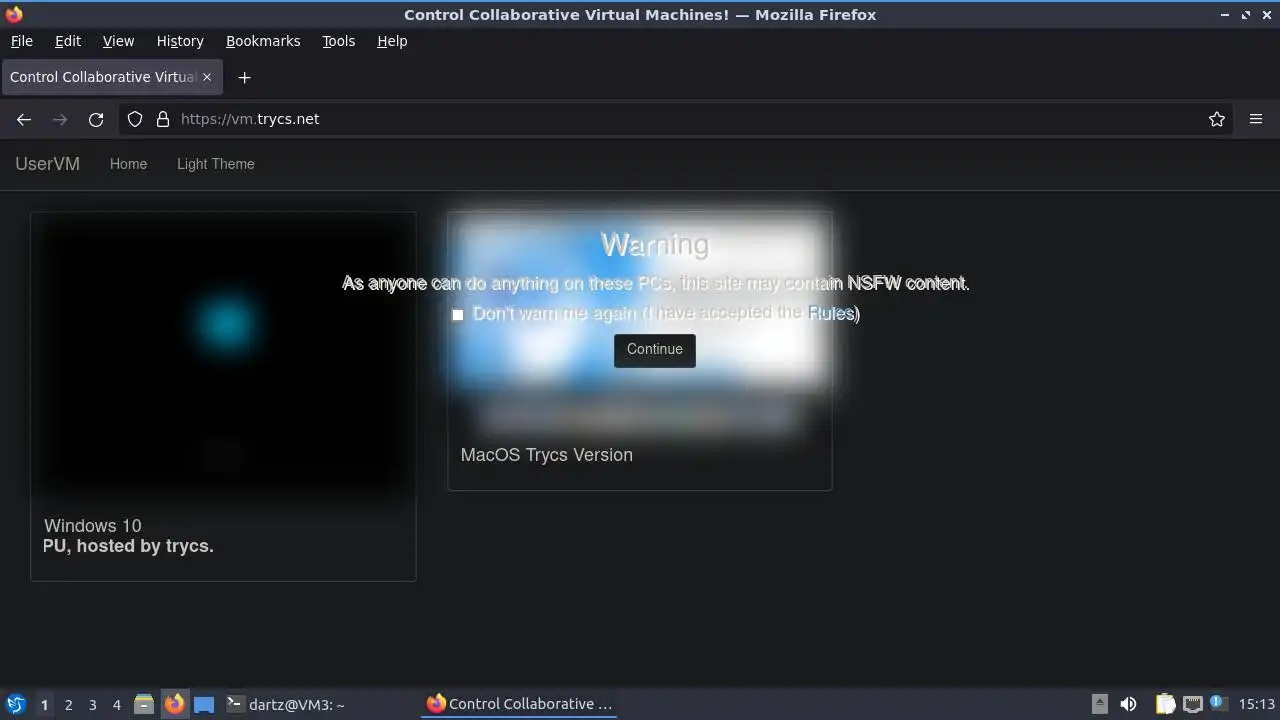The width and height of the screenshot is (1280, 720).
Task: Click the Continue button in the warning dialog
Action: [654, 349]
